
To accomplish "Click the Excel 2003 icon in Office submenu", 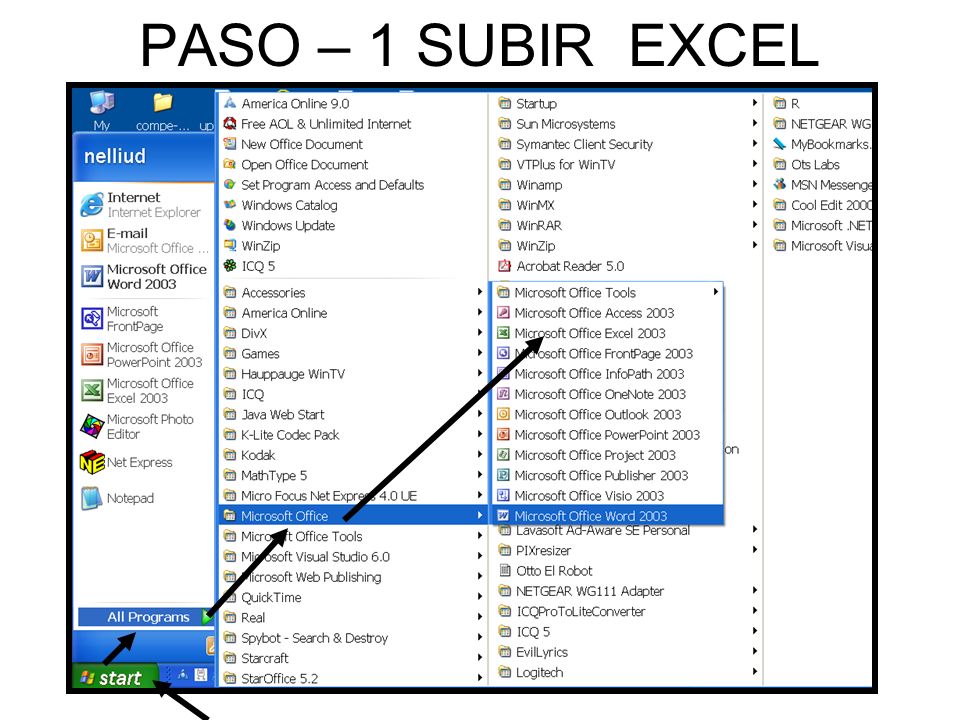I will point(503,333).
